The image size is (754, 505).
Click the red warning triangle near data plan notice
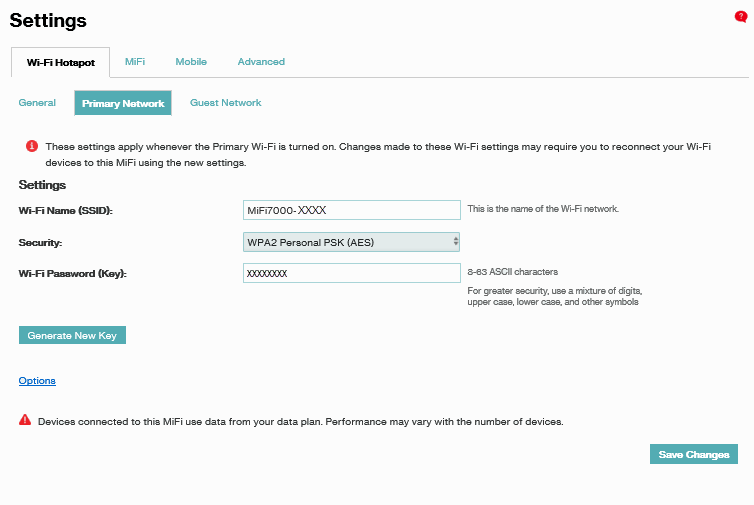tap(25, 421)
